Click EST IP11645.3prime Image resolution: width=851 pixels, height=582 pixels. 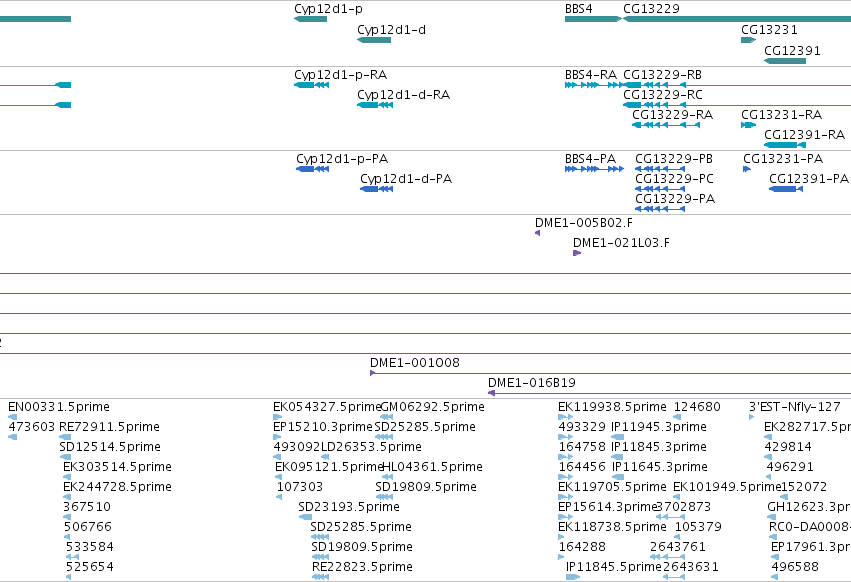[x=618, y=477]
